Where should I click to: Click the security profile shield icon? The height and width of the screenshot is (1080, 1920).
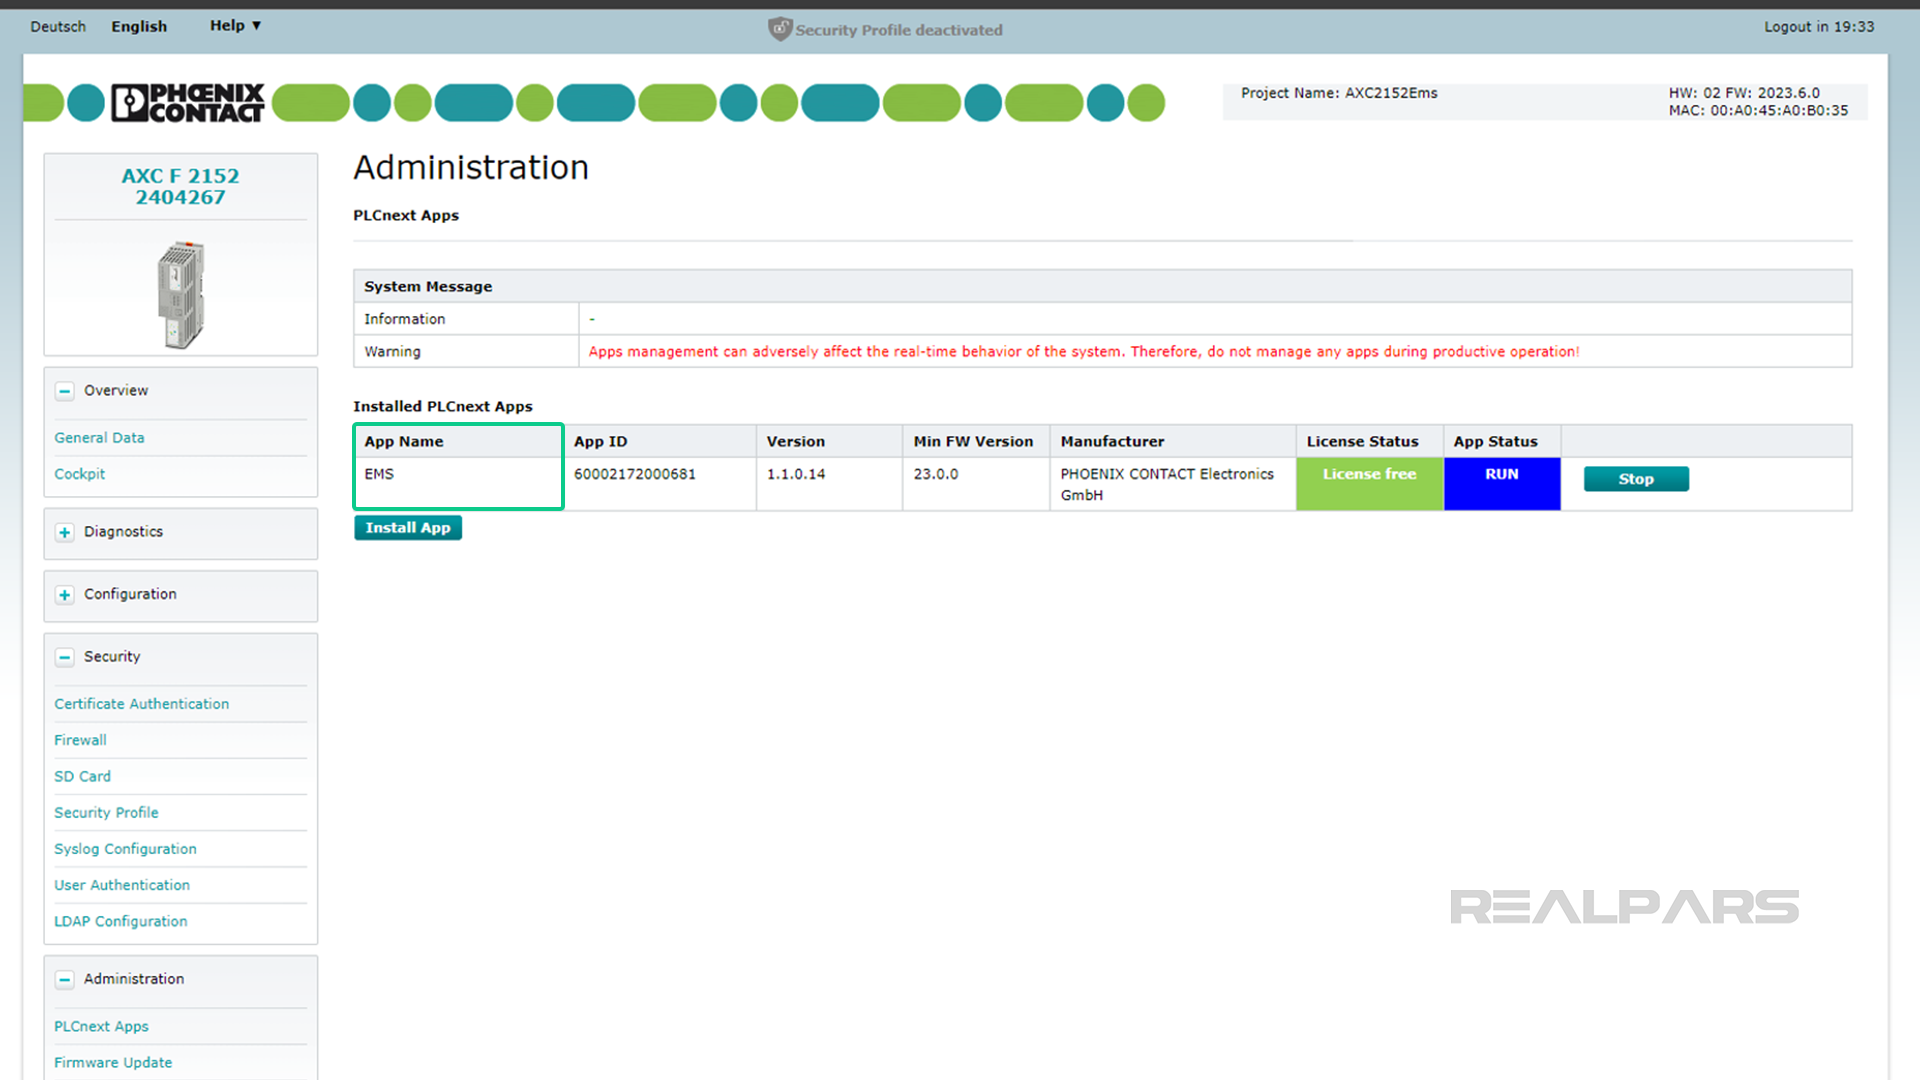[780, 29]
